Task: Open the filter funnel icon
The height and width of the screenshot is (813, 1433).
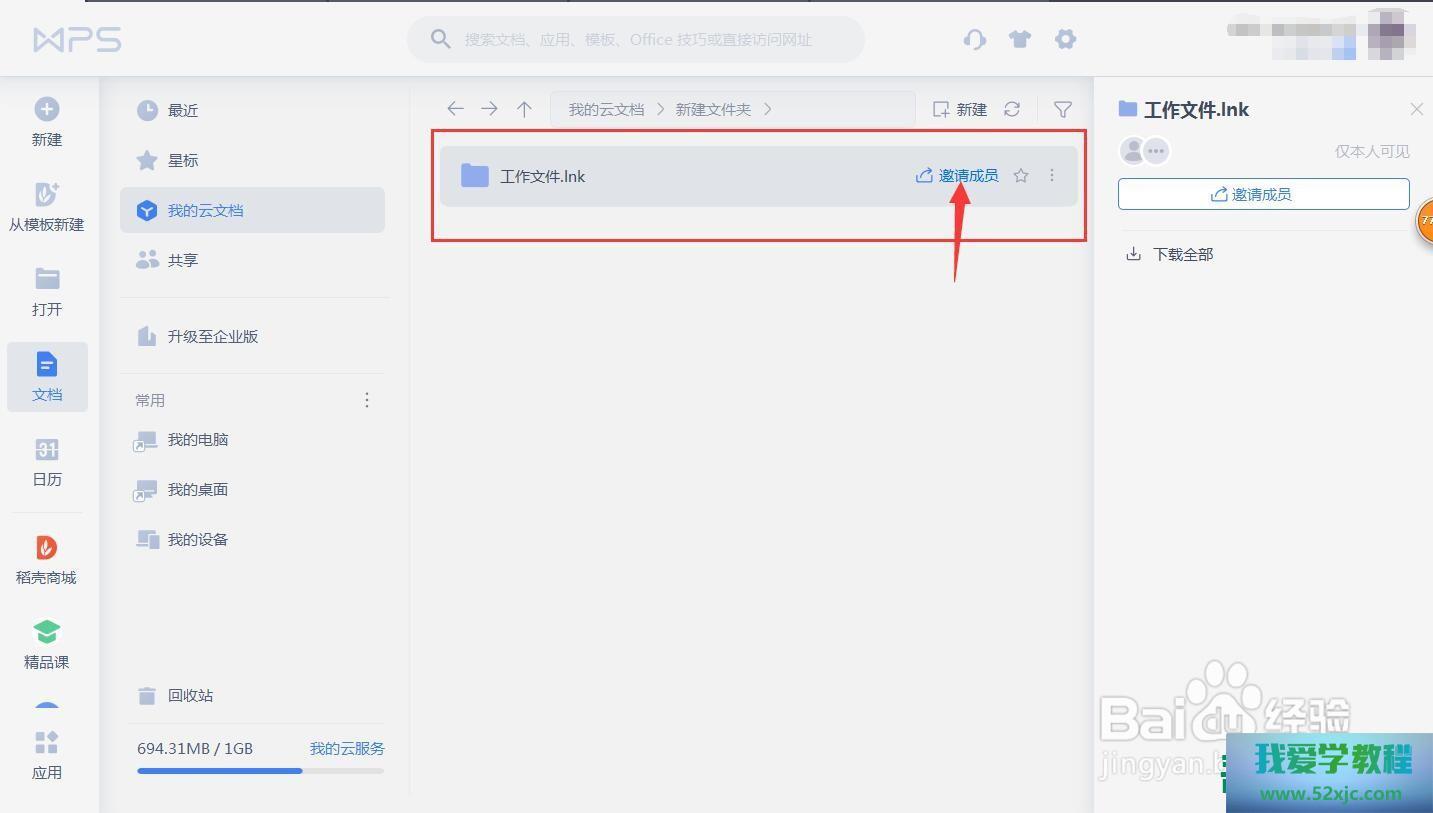Action: [x=1063, y=109]
